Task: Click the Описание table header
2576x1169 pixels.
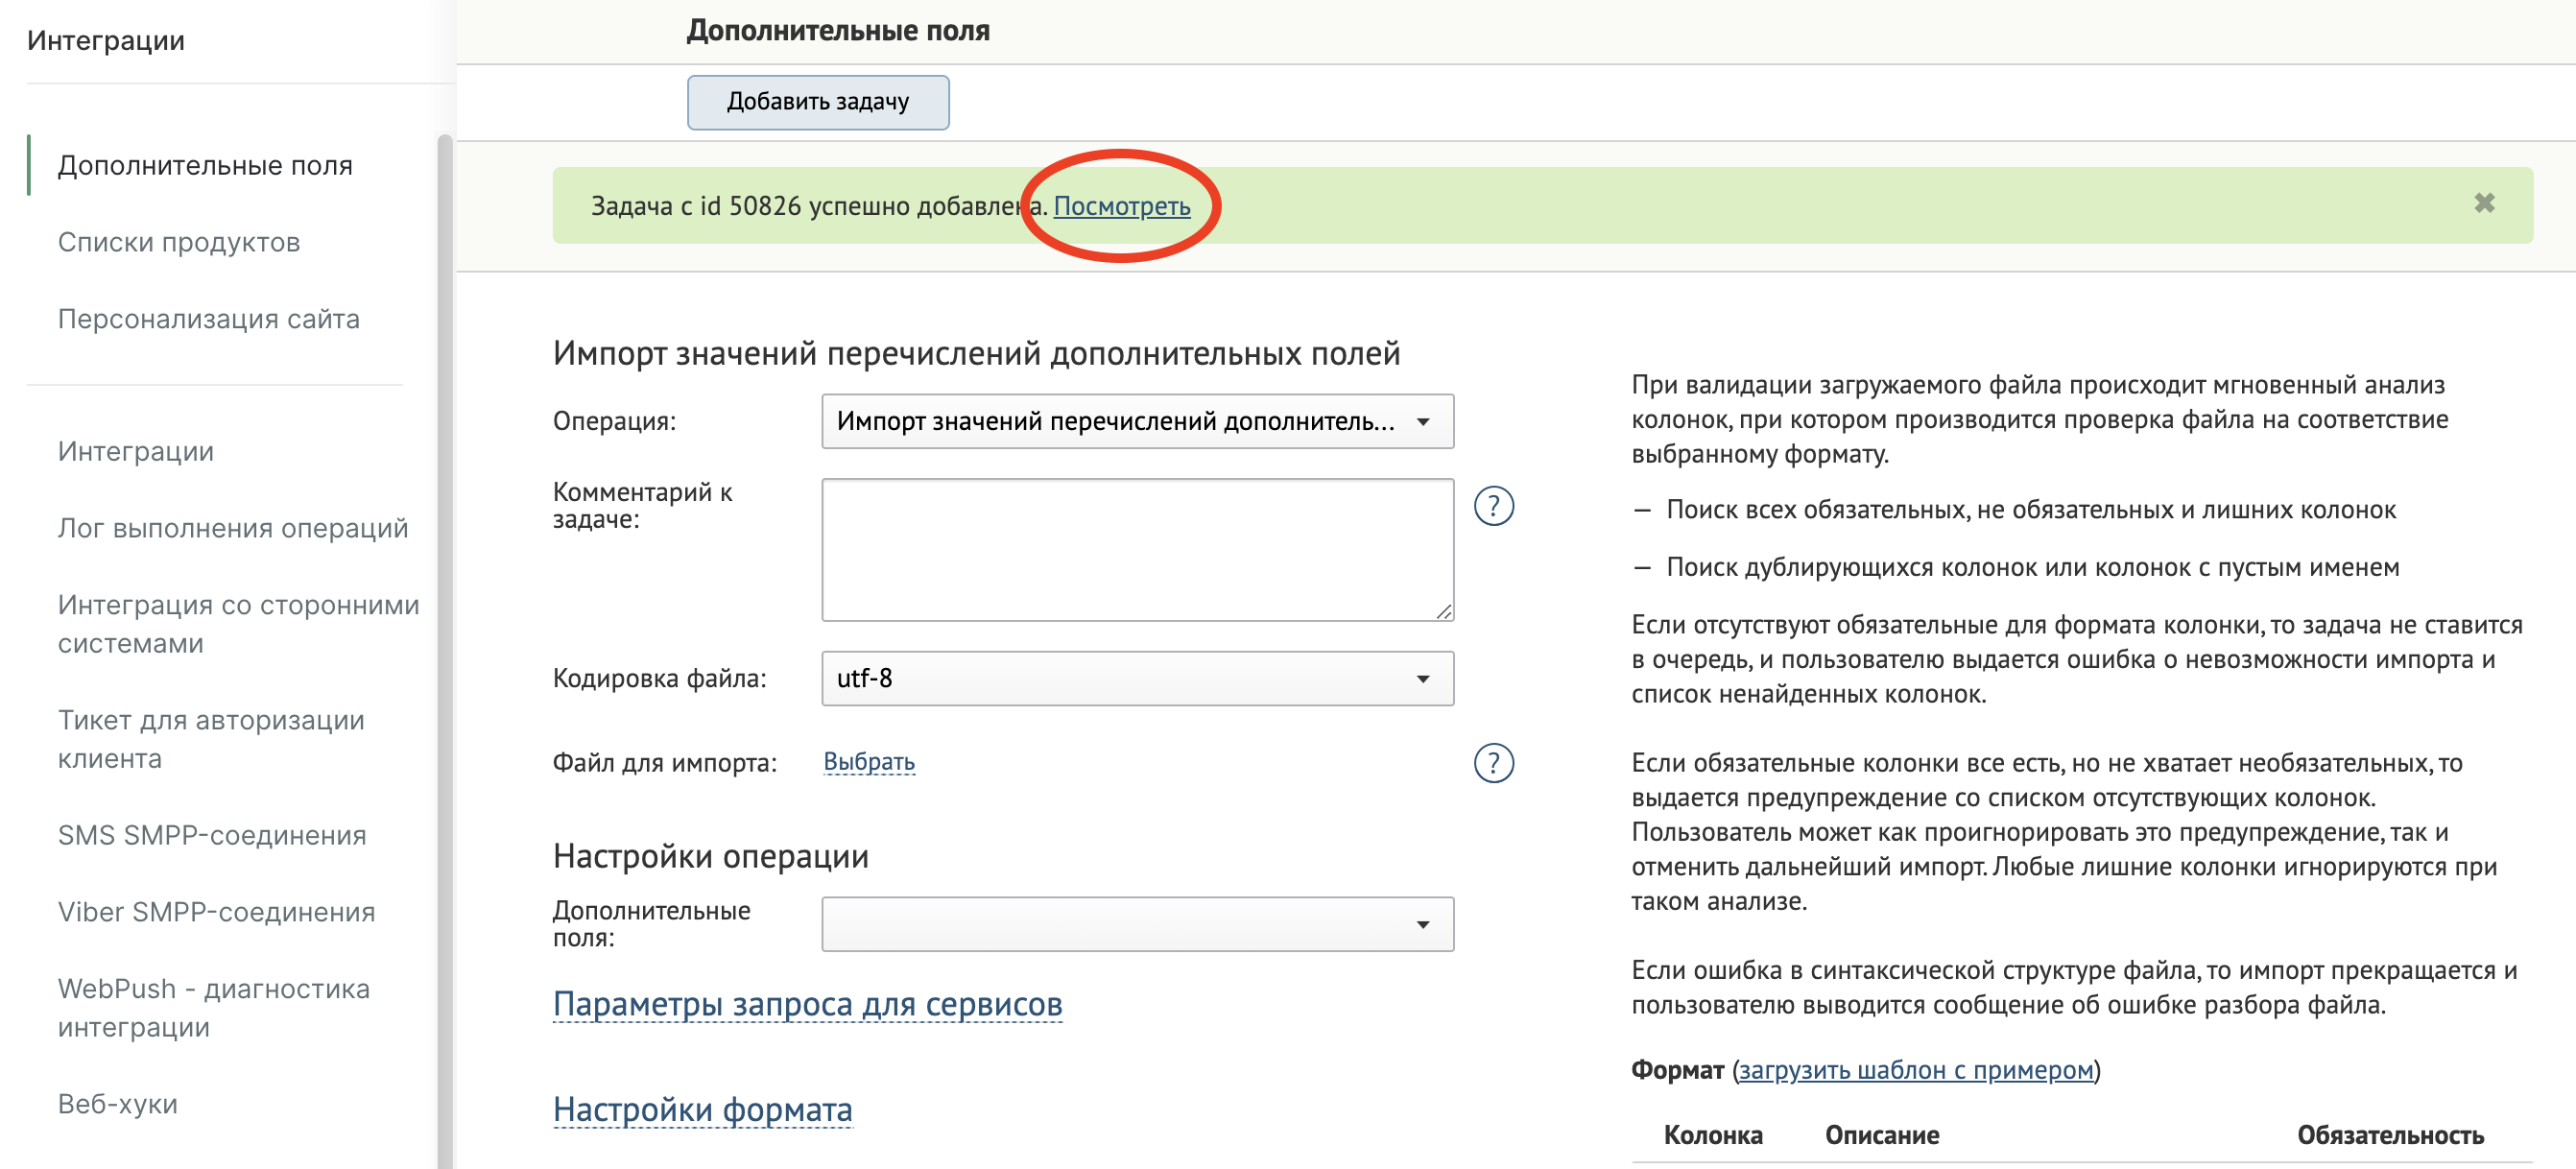Action: 1882,1135
